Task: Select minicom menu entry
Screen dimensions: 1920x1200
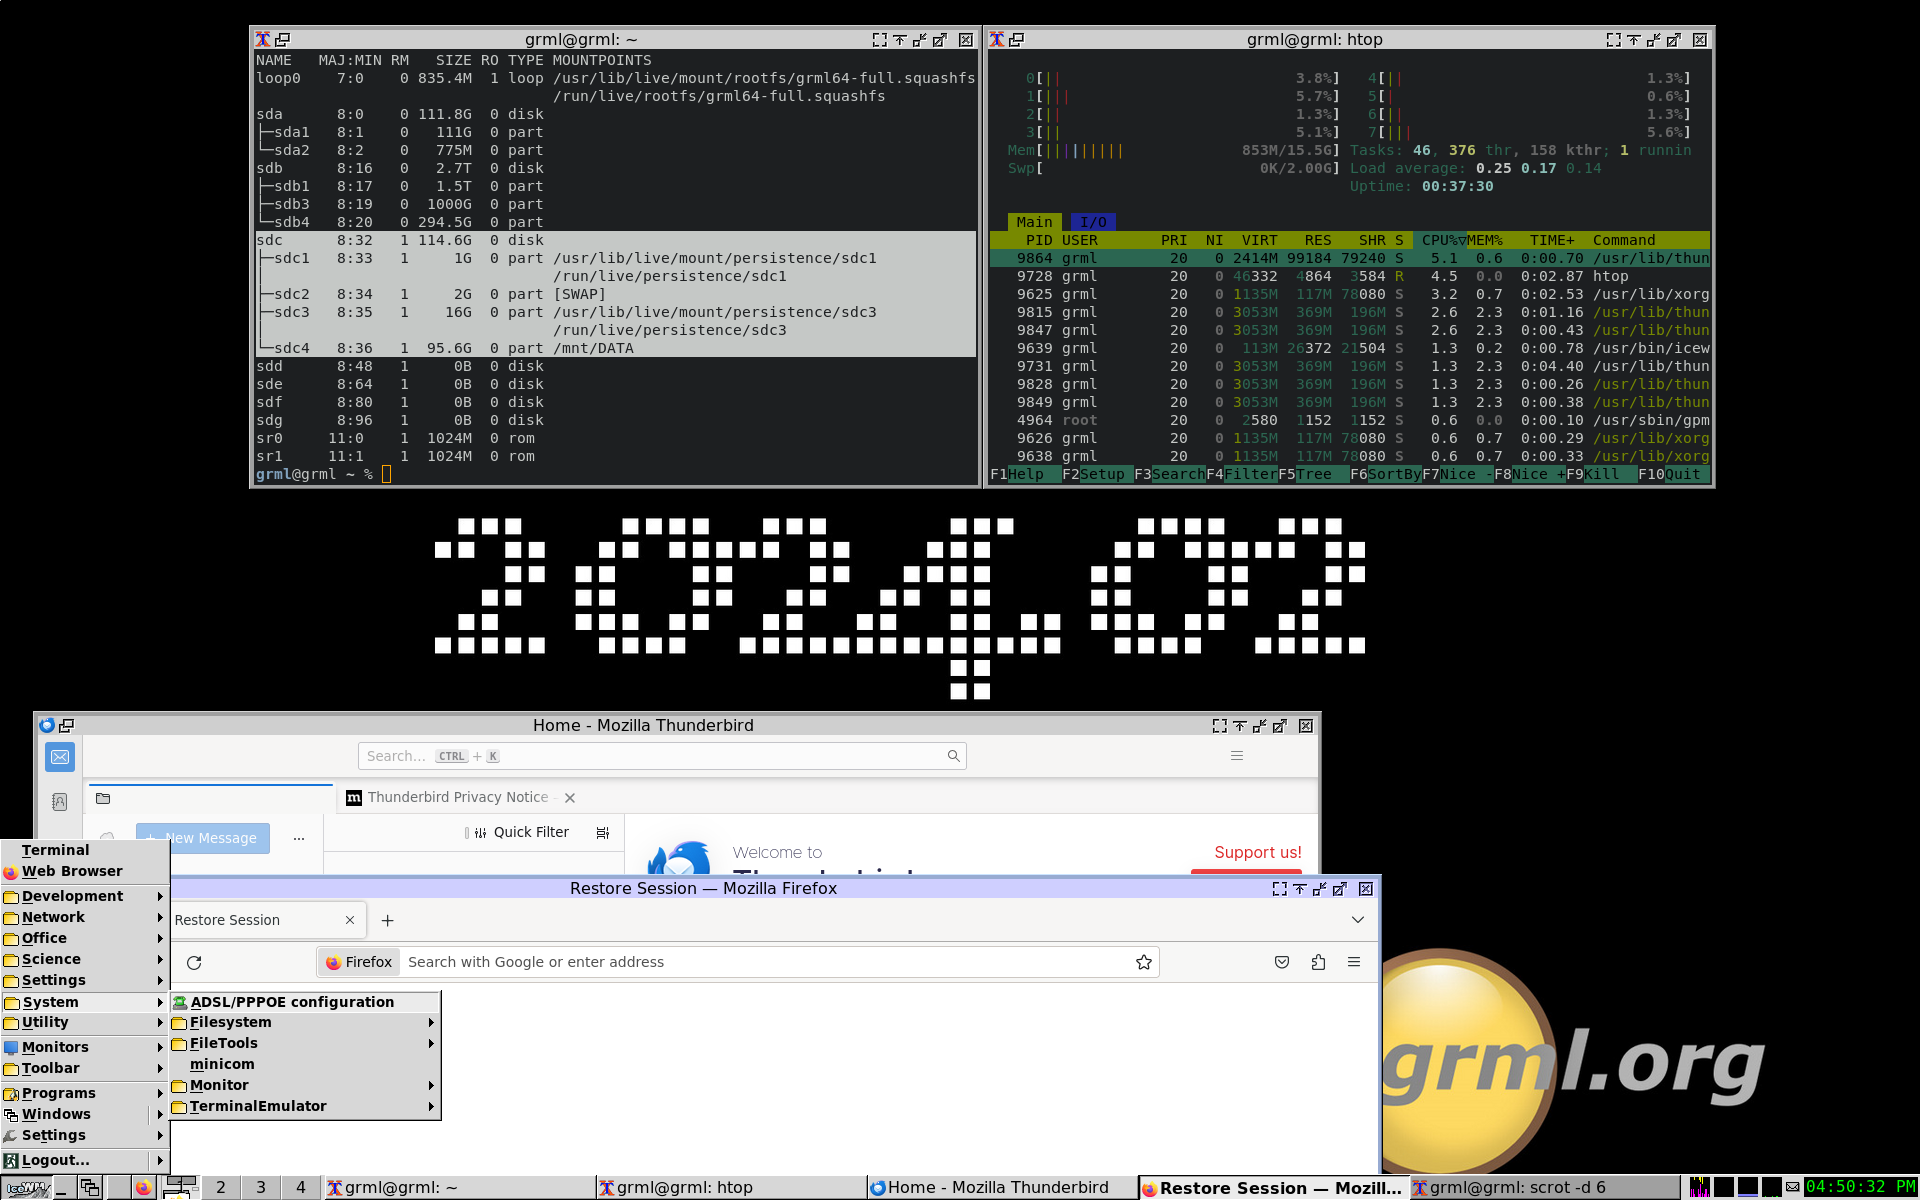Action: click(222, 1064)
